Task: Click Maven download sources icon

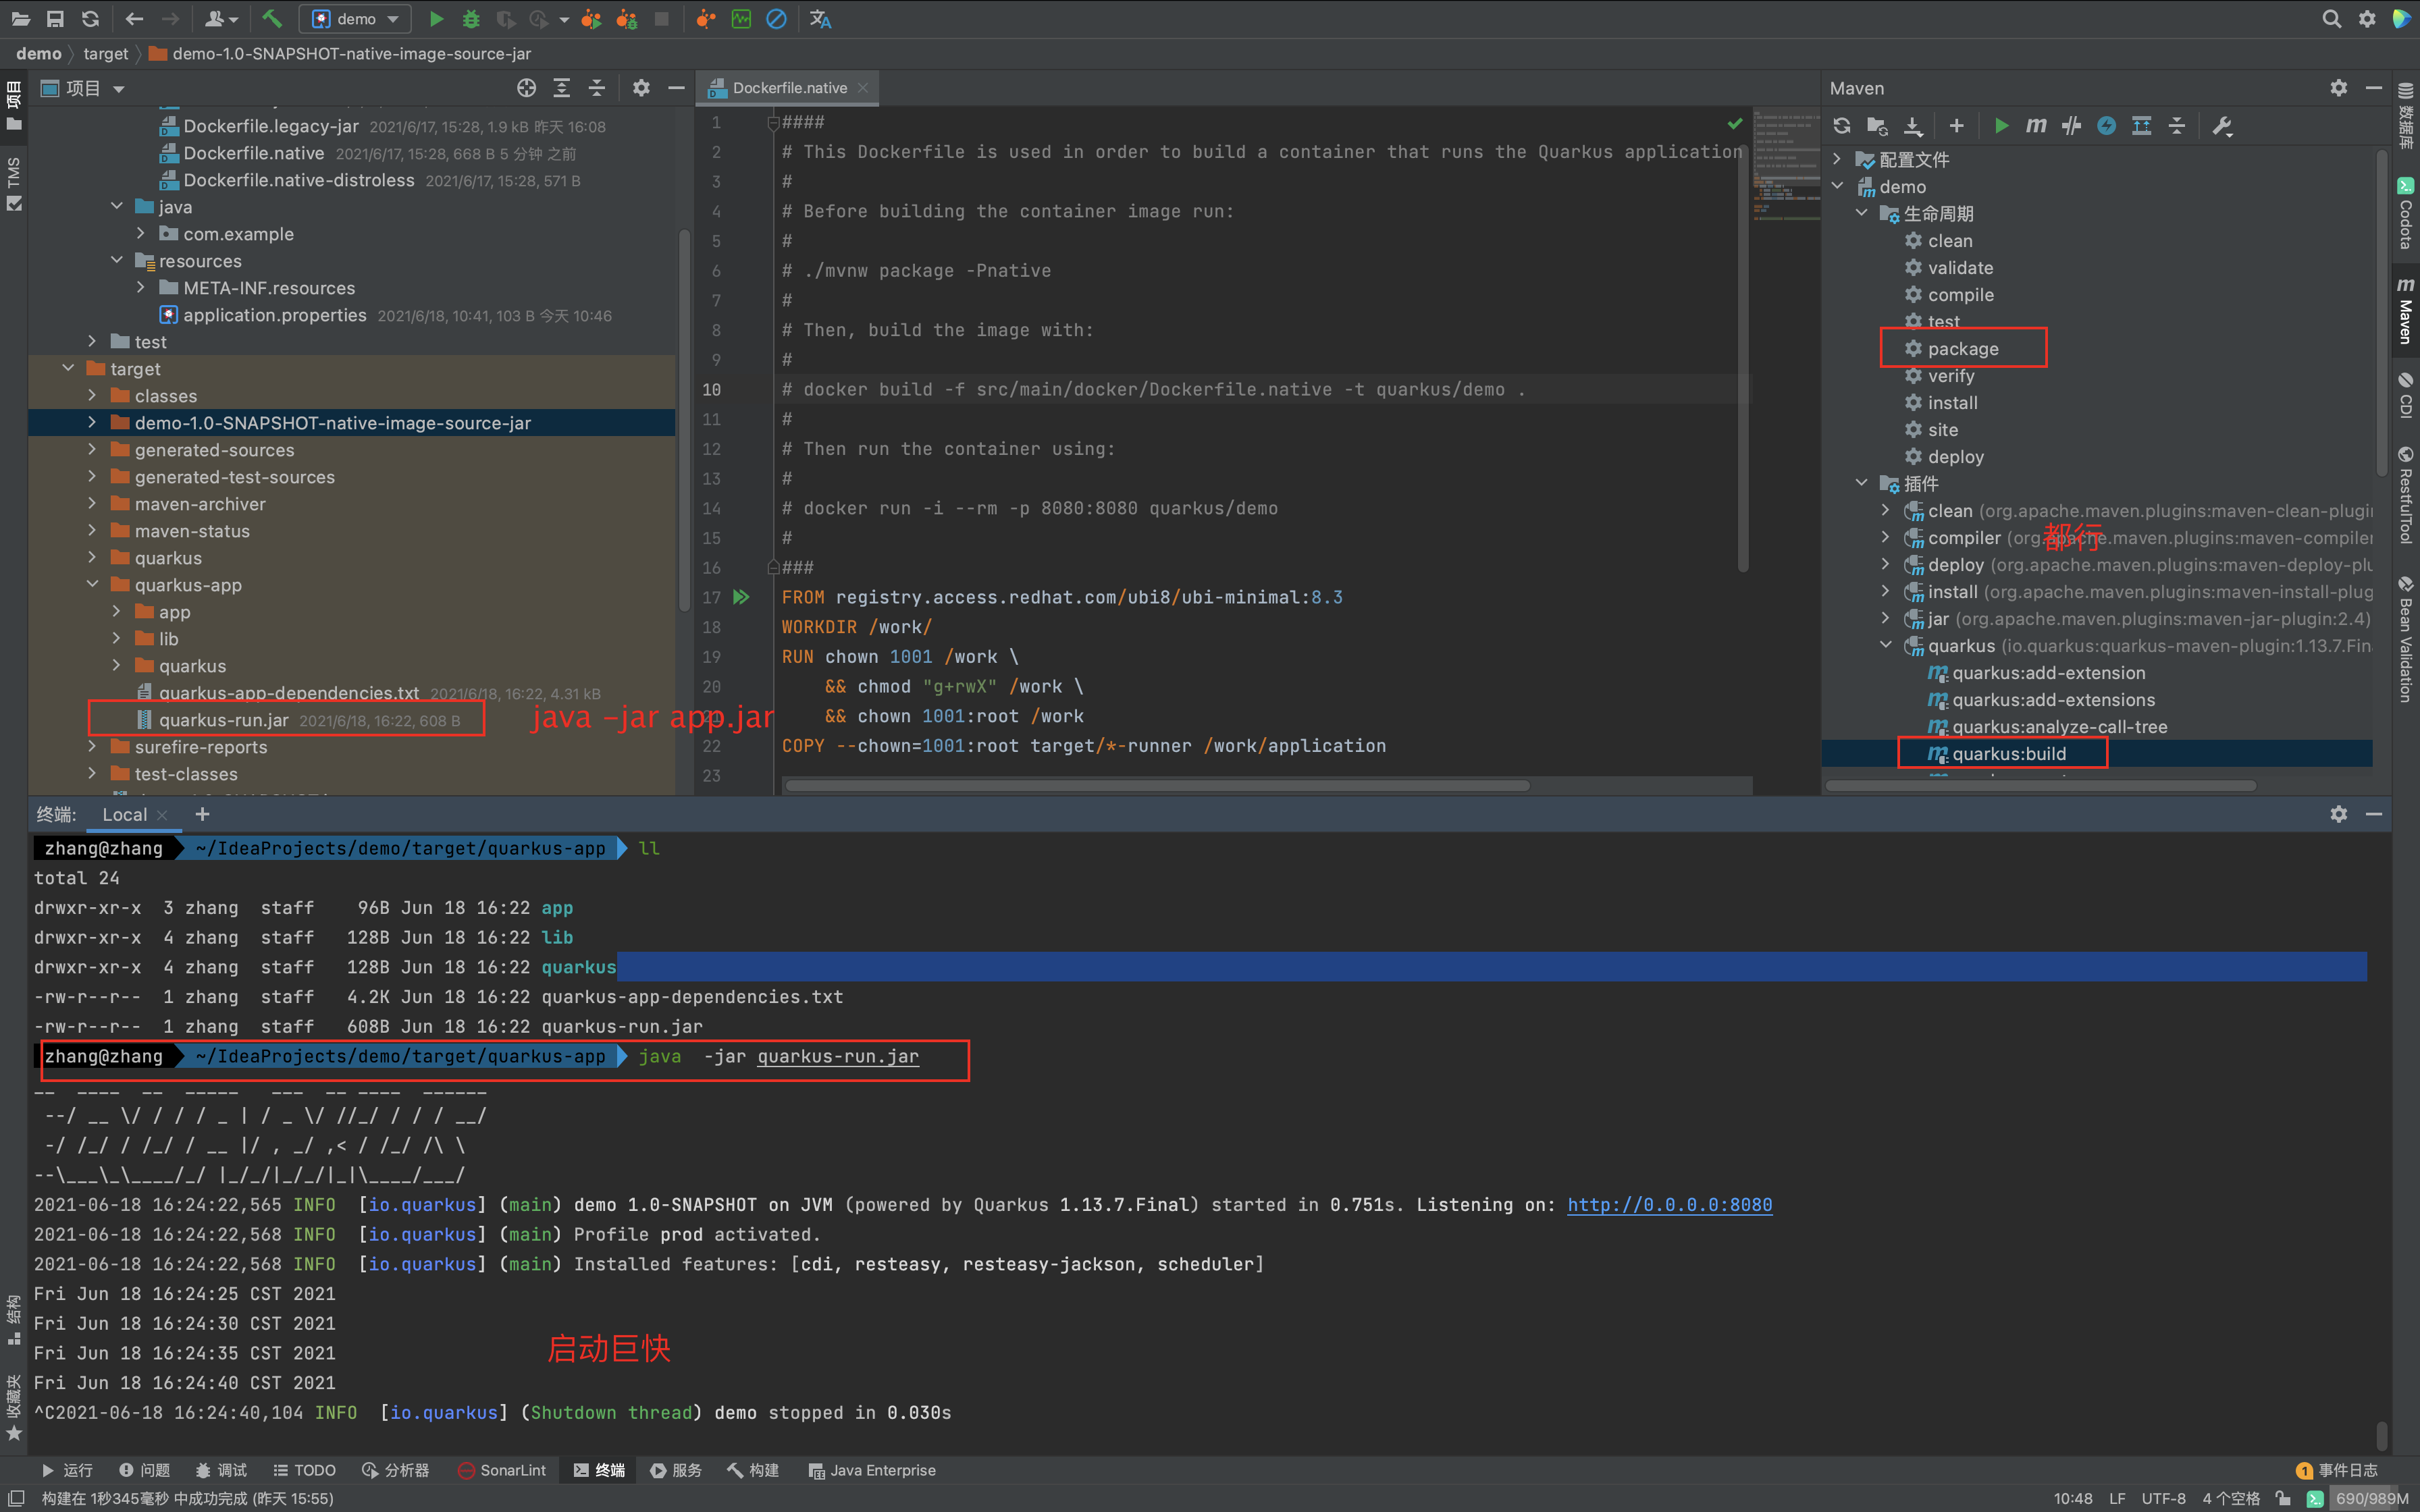Action: (1913, 126)
